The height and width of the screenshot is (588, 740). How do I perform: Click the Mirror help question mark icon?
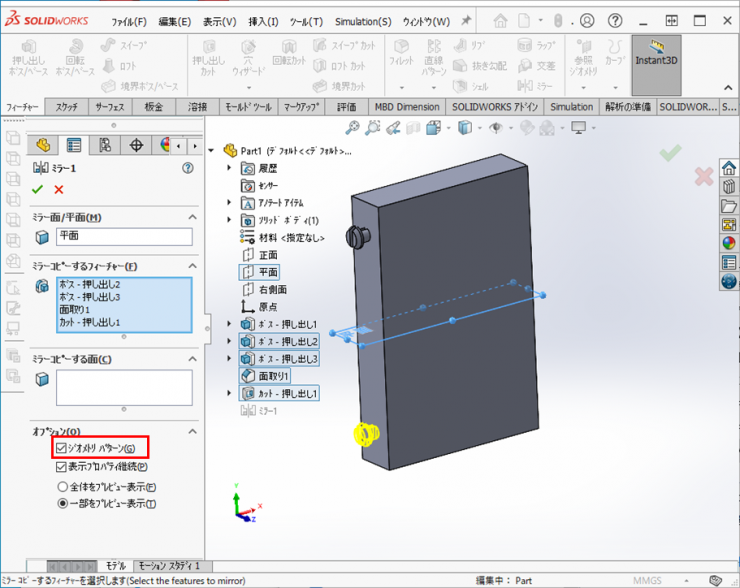tap(187, 168)
